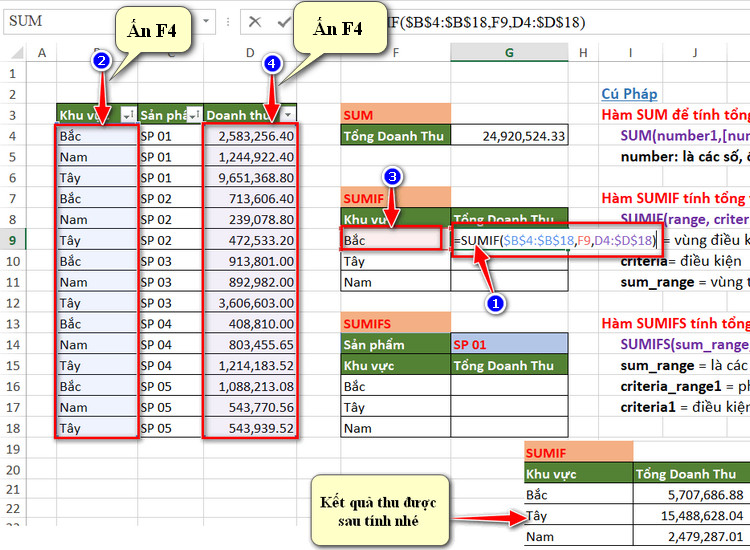The width and height of the screenshot is (750, 550).
Task: Select column I header
Action: coord(630,53)
